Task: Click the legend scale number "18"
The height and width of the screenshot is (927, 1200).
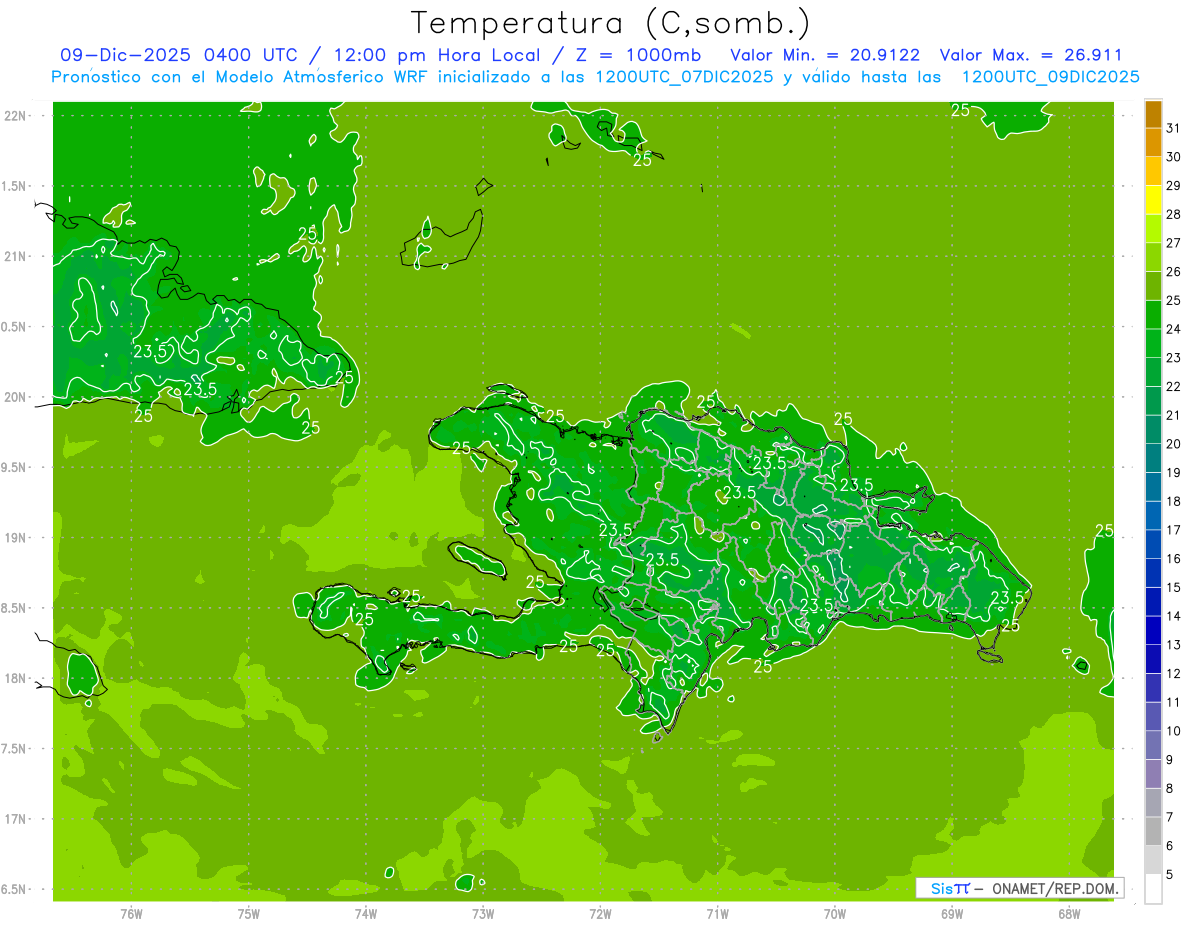Action: tap(1174, 501)
